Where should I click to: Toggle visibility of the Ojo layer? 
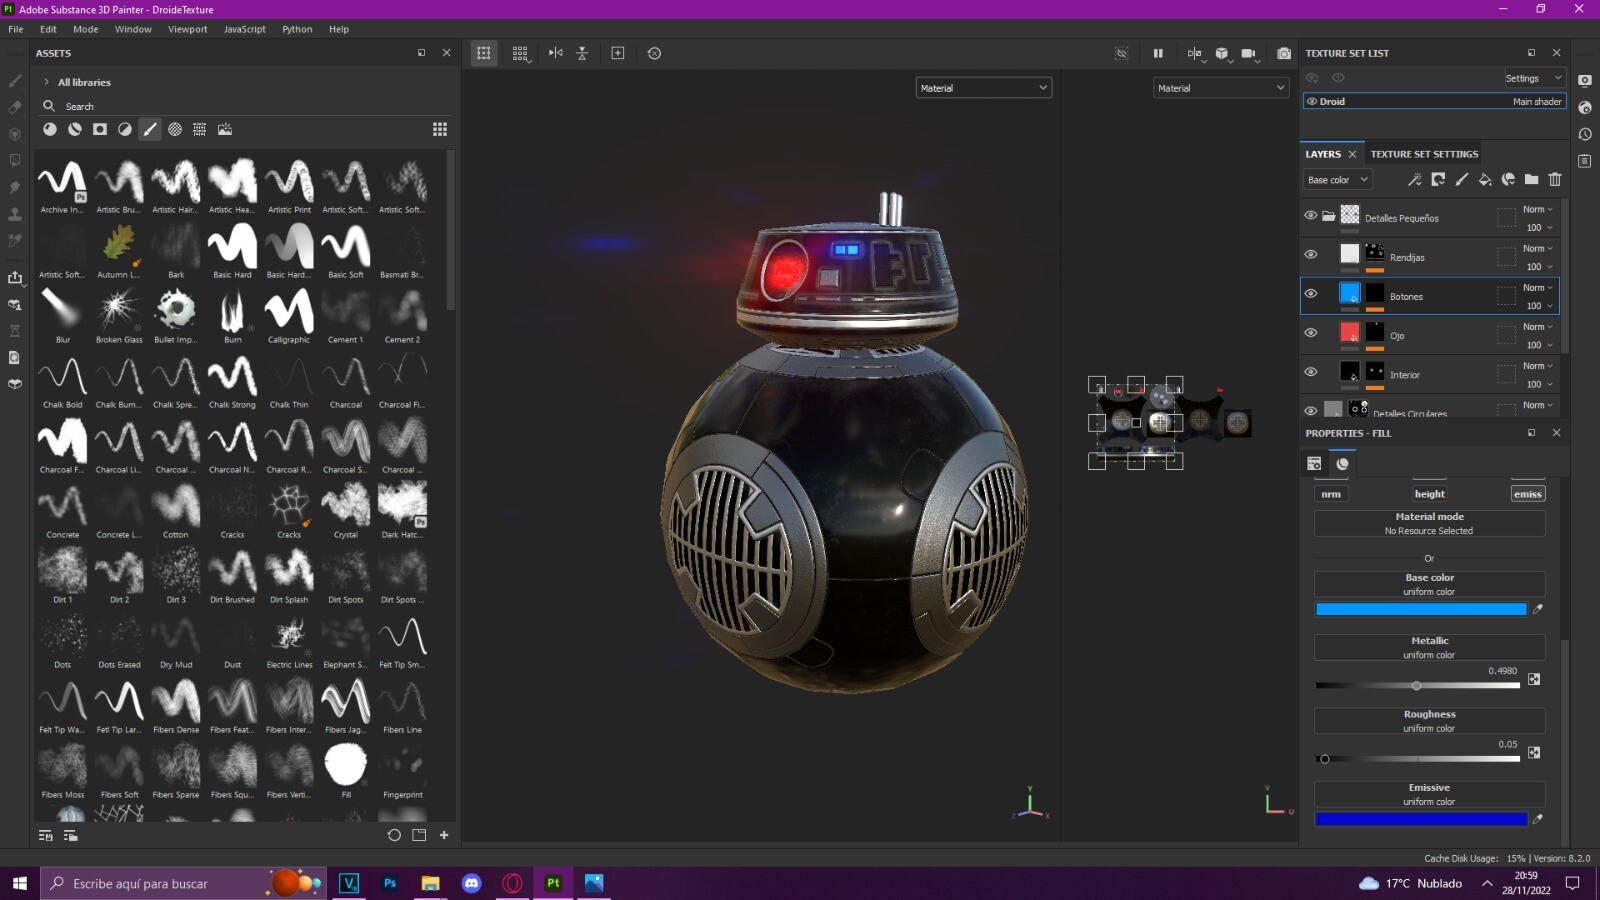pyautogui.click(x=1311, y=333)
